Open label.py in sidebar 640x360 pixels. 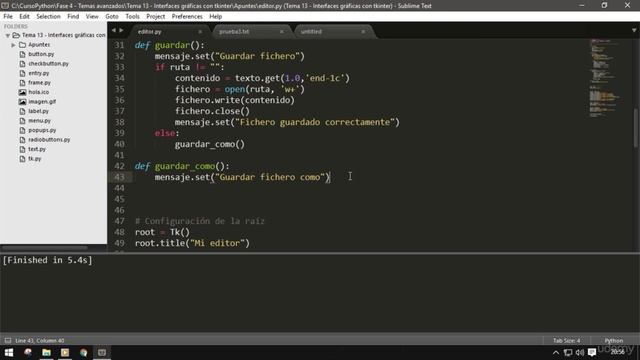(x=38, y=111)
